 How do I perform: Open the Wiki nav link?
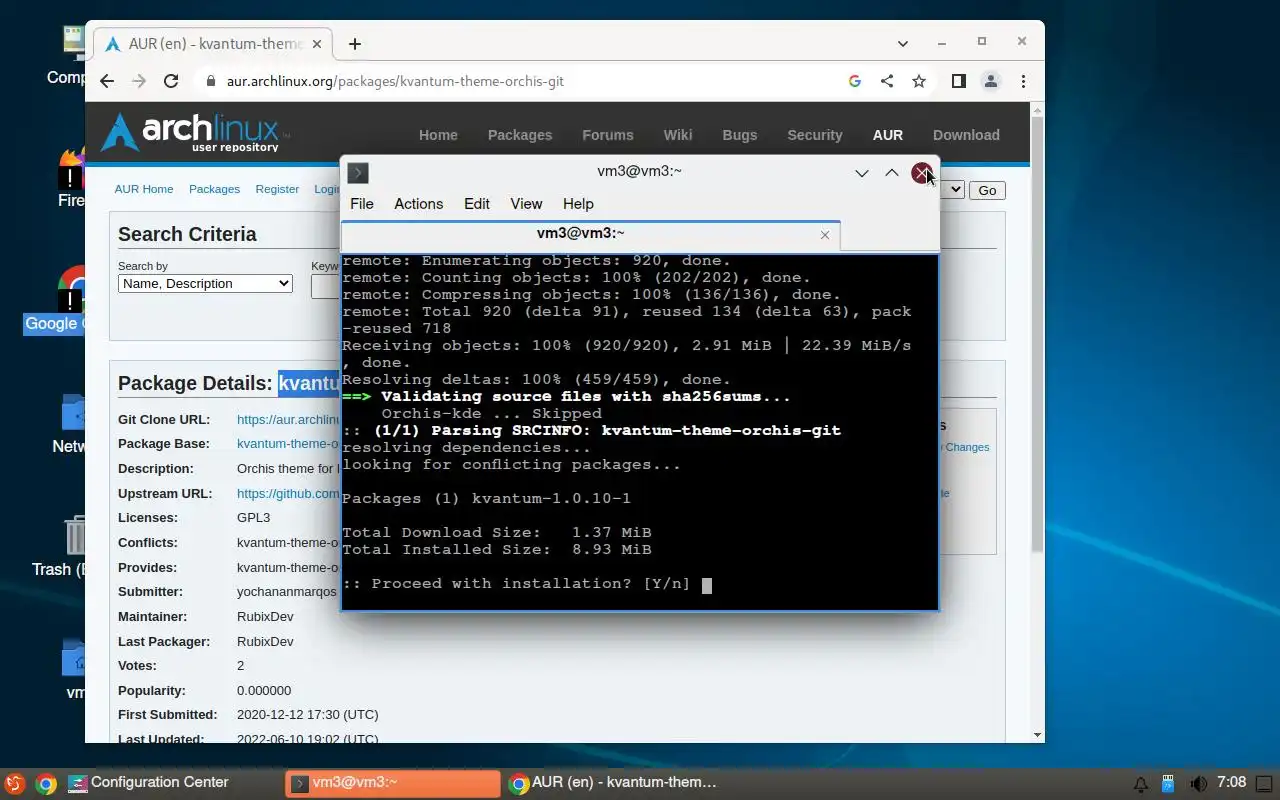click(678, 135)
